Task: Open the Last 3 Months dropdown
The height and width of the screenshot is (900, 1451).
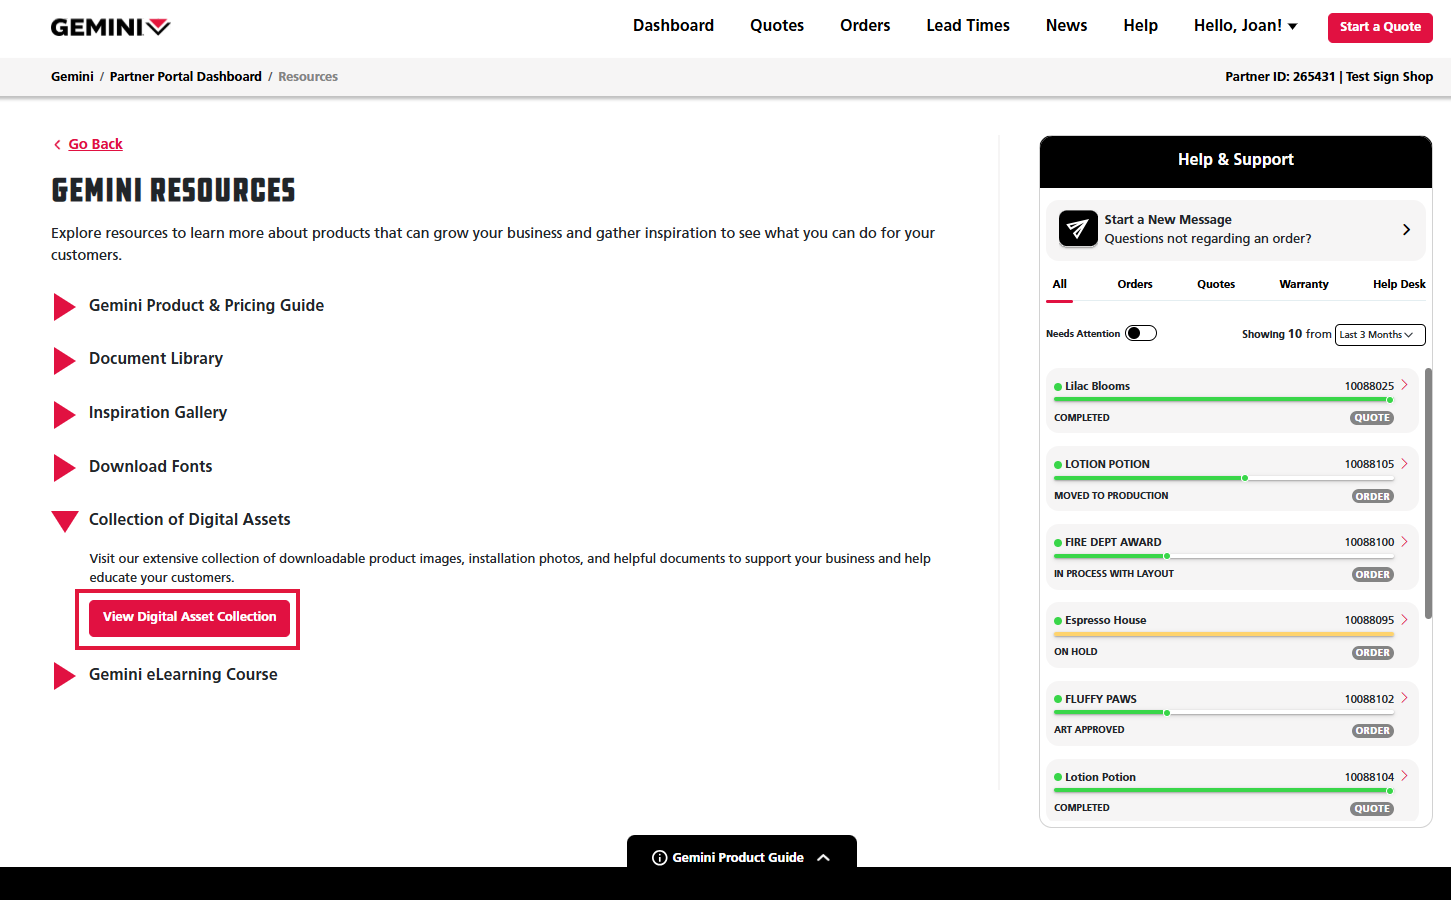Action: tap(1379, 335)
